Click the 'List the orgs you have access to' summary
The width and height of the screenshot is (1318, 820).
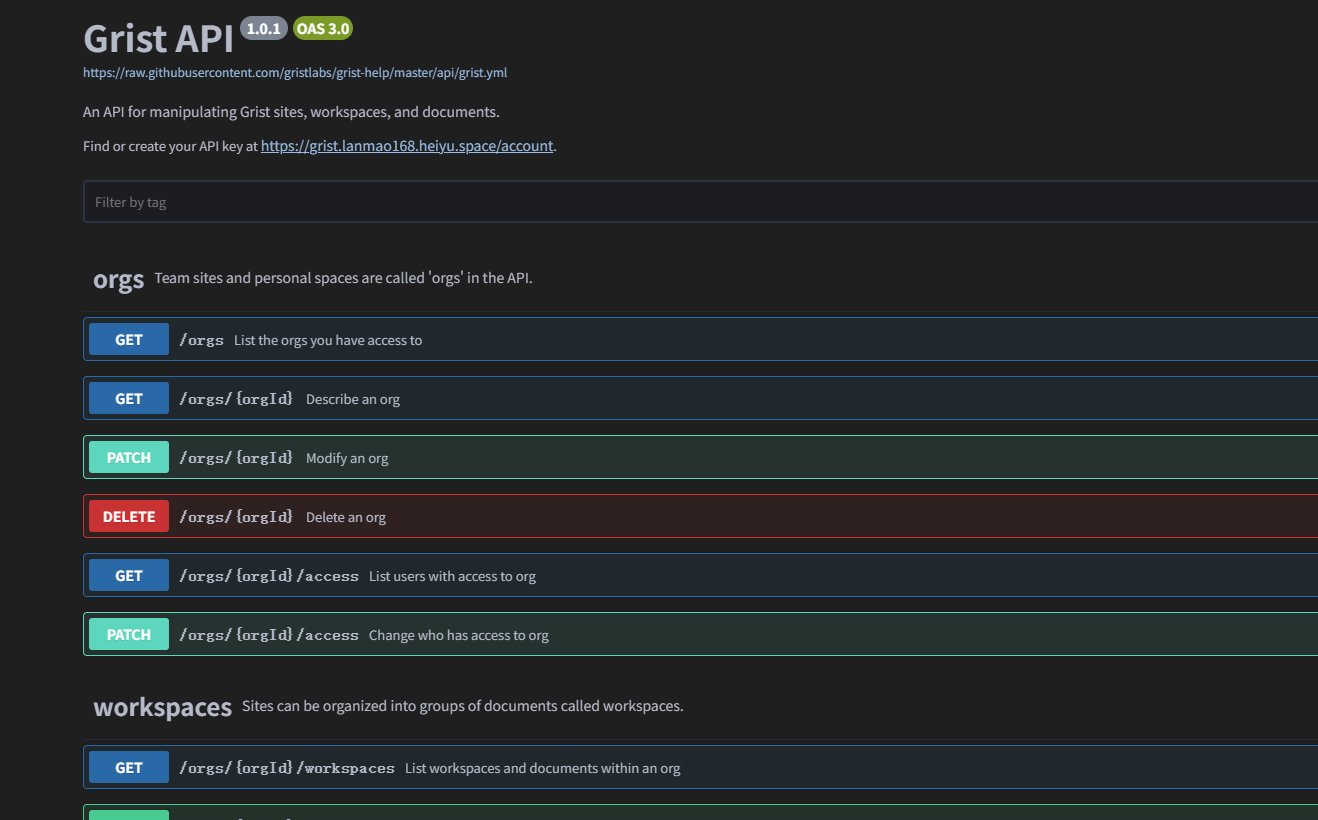coord(328,340)
